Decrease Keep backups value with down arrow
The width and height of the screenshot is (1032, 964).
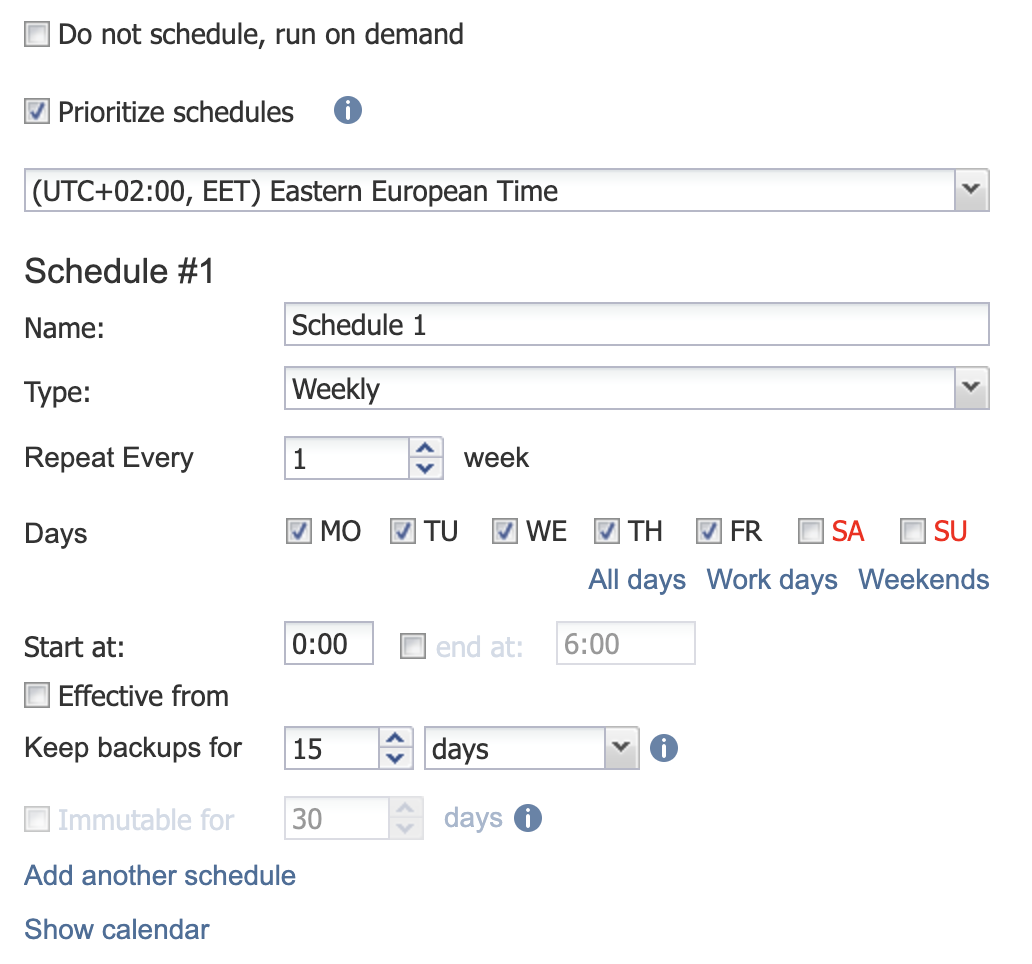(x=397, y=758)
